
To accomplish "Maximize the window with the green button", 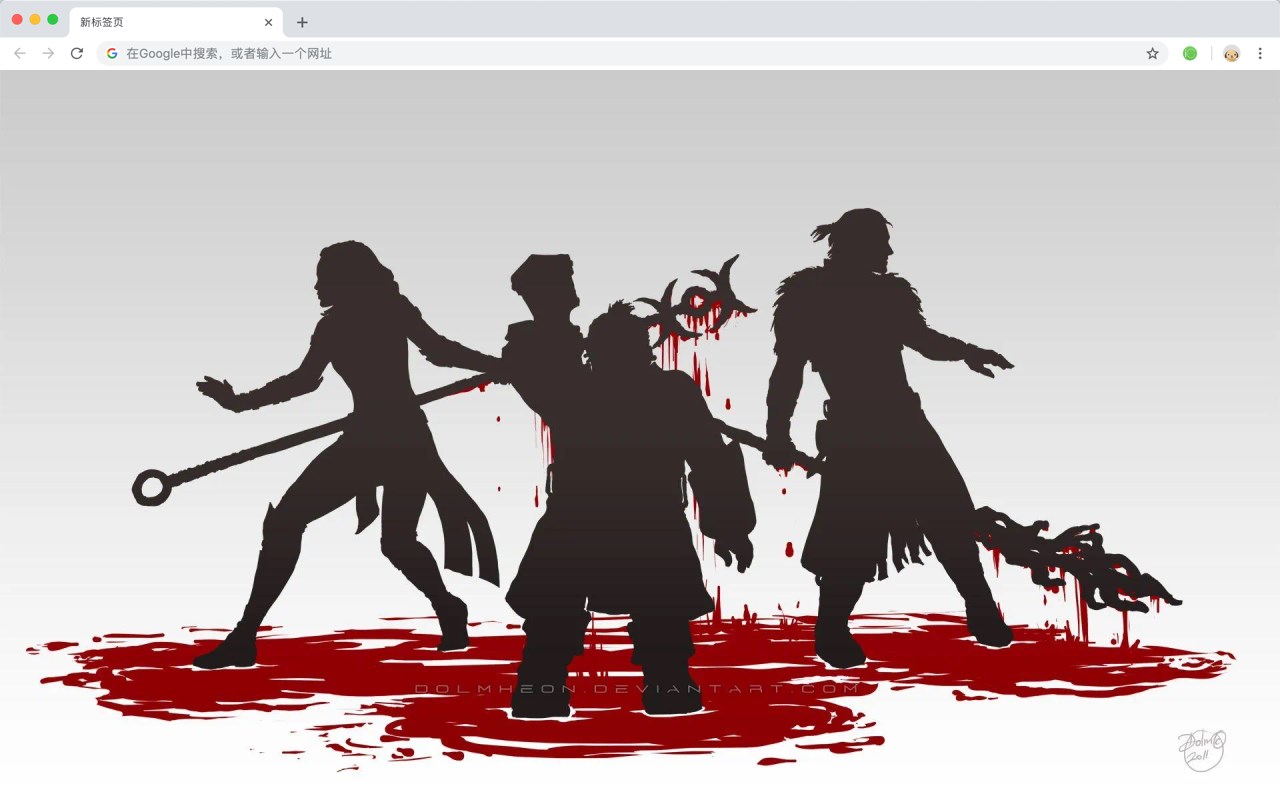I will click(52, 19).
